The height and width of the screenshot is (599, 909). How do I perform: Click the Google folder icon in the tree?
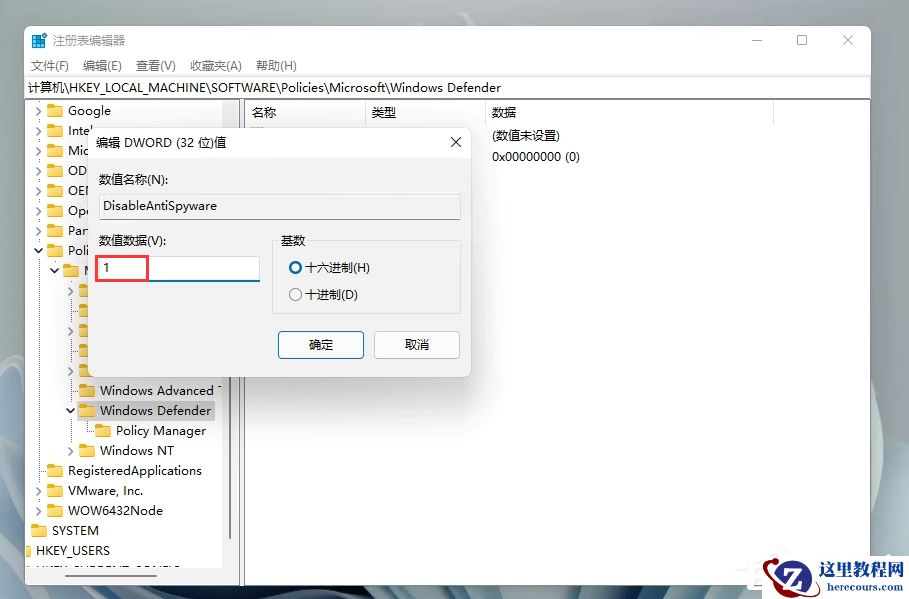click(x=55, y=110)
